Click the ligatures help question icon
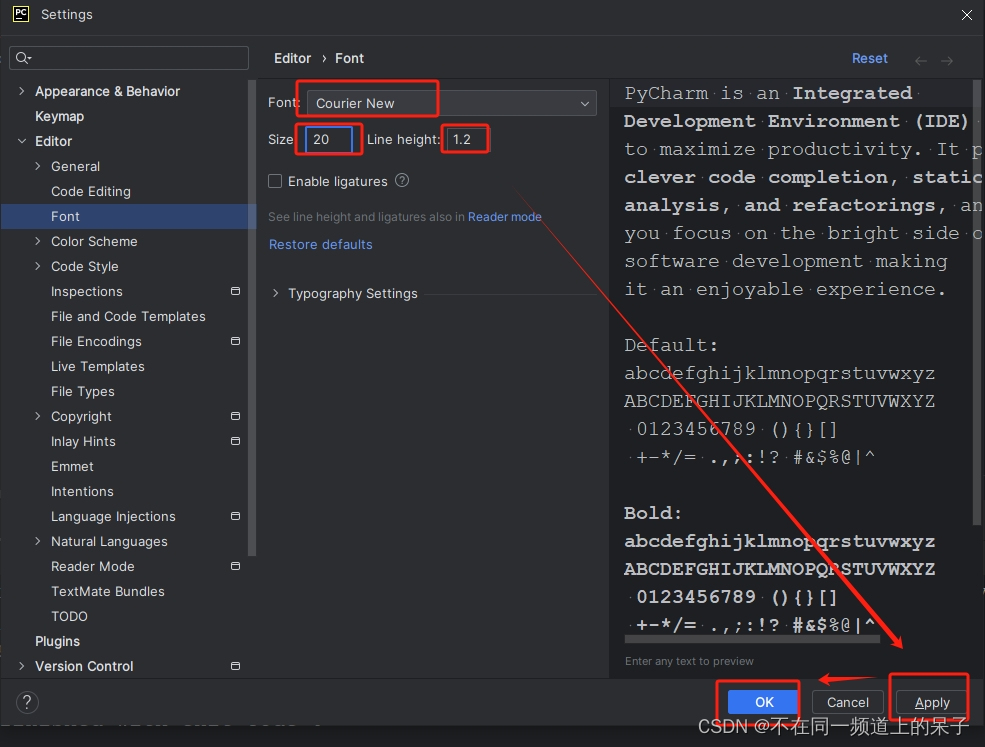 coord(402,181)
